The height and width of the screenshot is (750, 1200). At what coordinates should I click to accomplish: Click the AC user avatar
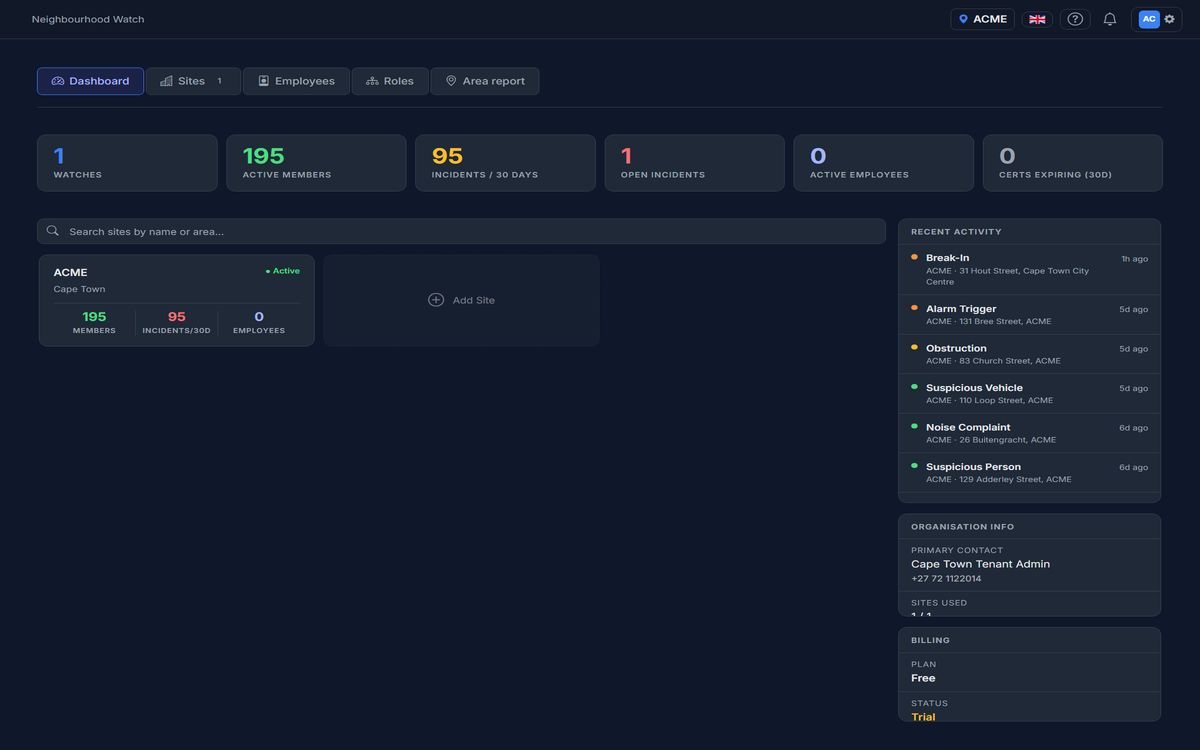coord(1149,19)
